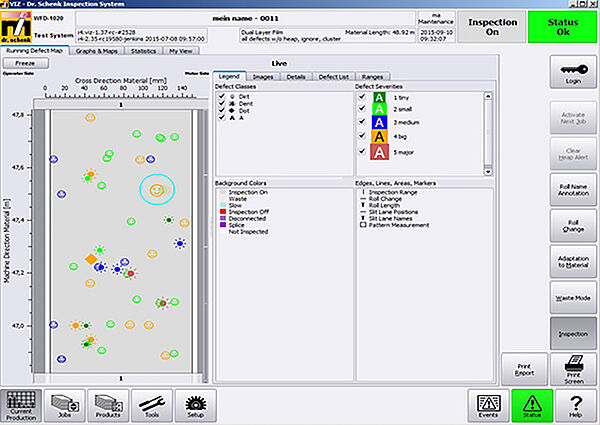The height and width of the screenshot is (425, 600).
Task: Select the Images tab
Action: pyautogui.click(x=263, y=77)
